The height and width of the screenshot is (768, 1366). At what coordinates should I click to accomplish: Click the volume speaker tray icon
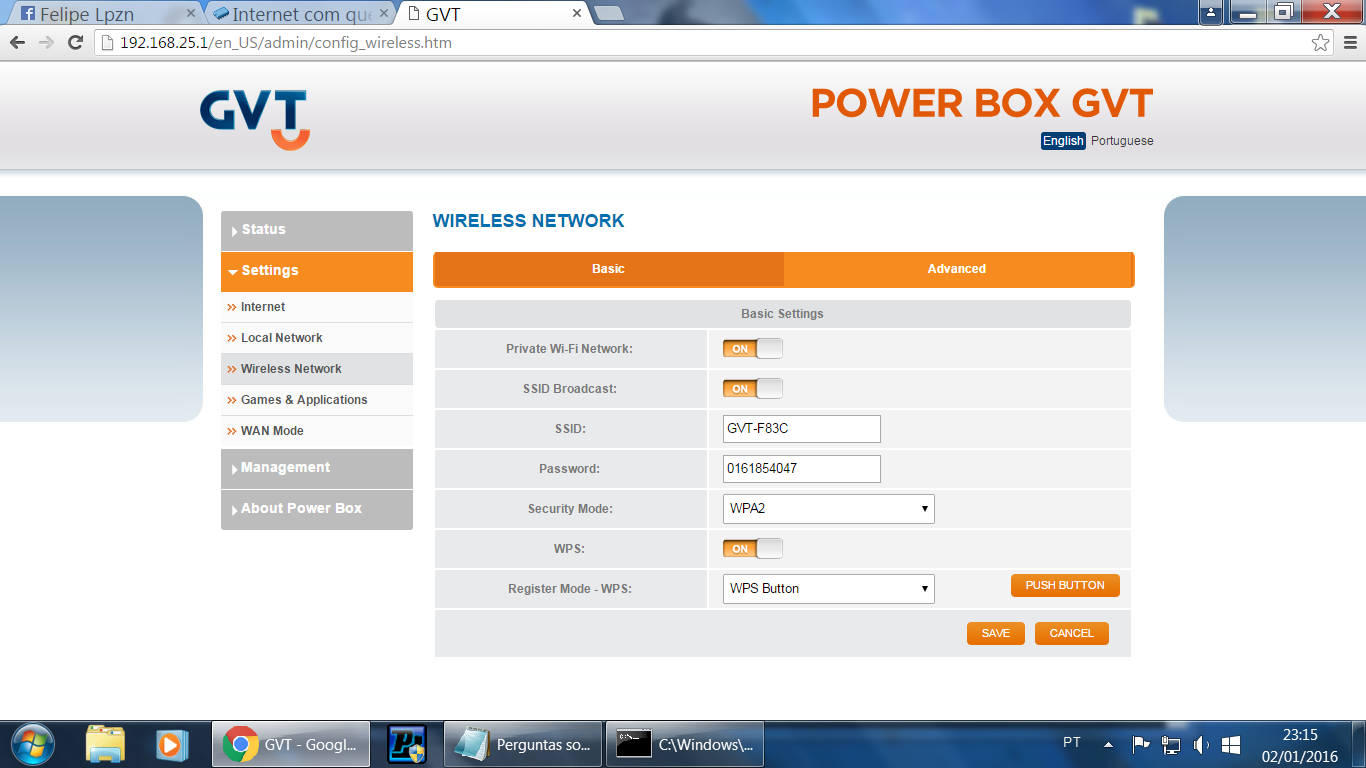coord(1201,745)
